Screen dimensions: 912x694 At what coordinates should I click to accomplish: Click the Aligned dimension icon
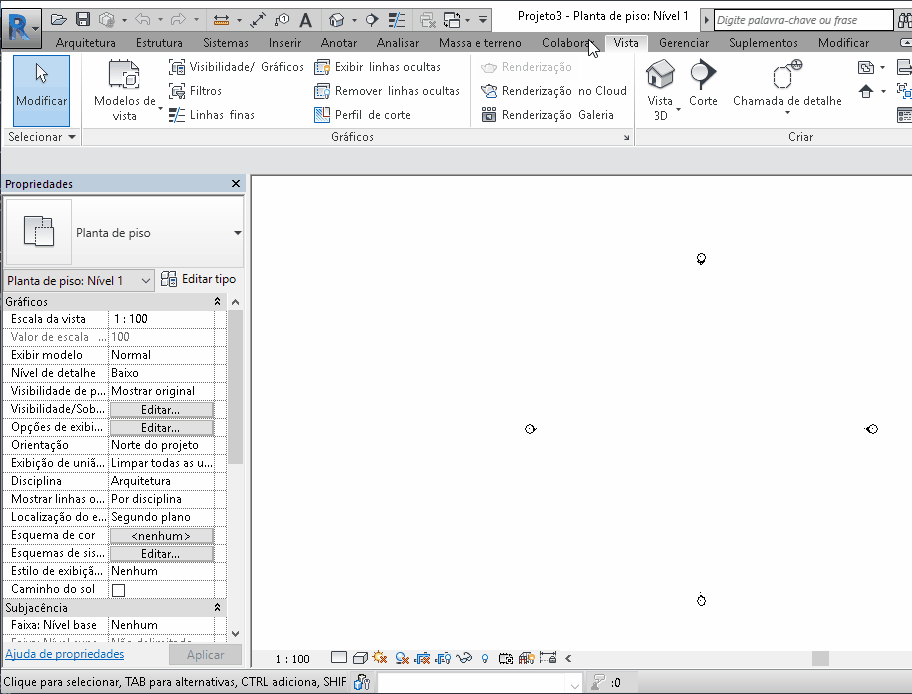coord(258,20)
